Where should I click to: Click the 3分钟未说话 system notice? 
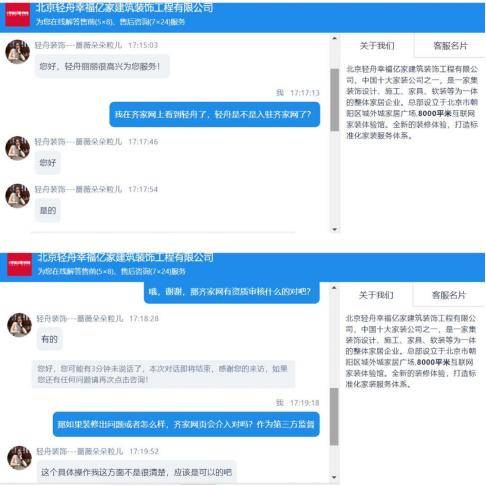pos(163,374)
